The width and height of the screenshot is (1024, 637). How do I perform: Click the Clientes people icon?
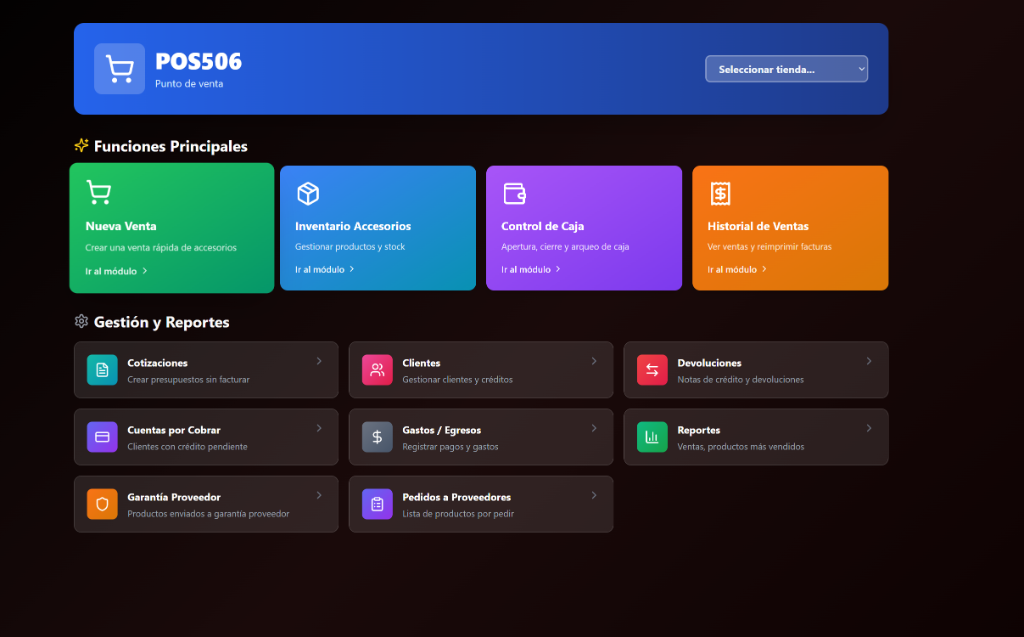pyautogui.click(x=377, y=370)
